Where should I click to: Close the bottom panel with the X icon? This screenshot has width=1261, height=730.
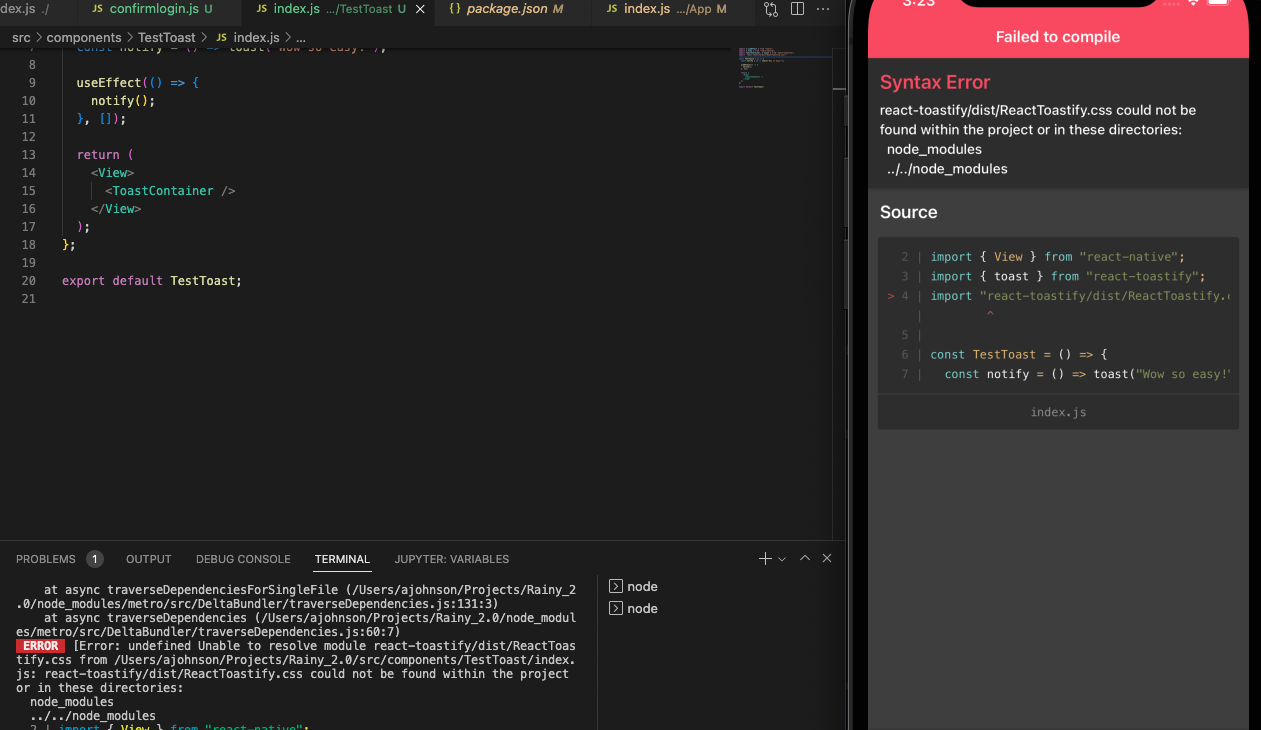click(x=827, y=558)
